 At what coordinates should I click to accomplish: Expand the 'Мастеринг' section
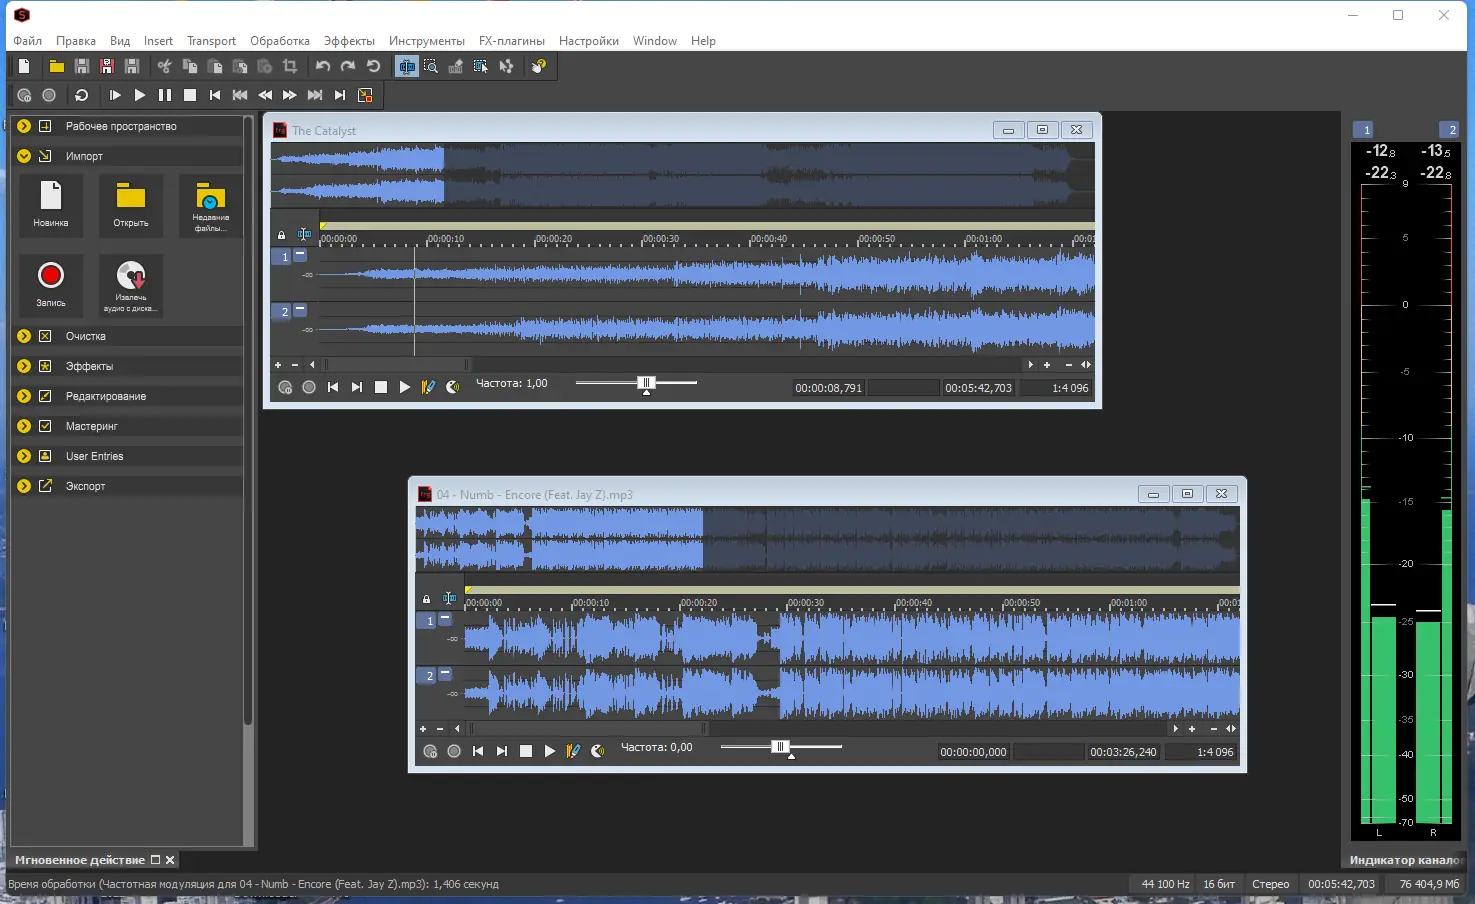[24, 426]
